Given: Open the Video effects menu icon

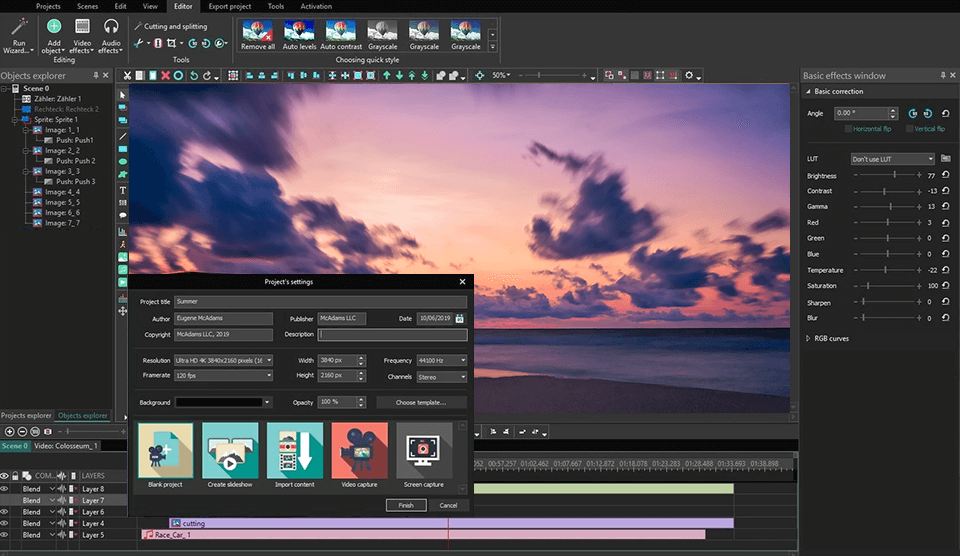Looking at the screenshot, I should coord(83,28).
